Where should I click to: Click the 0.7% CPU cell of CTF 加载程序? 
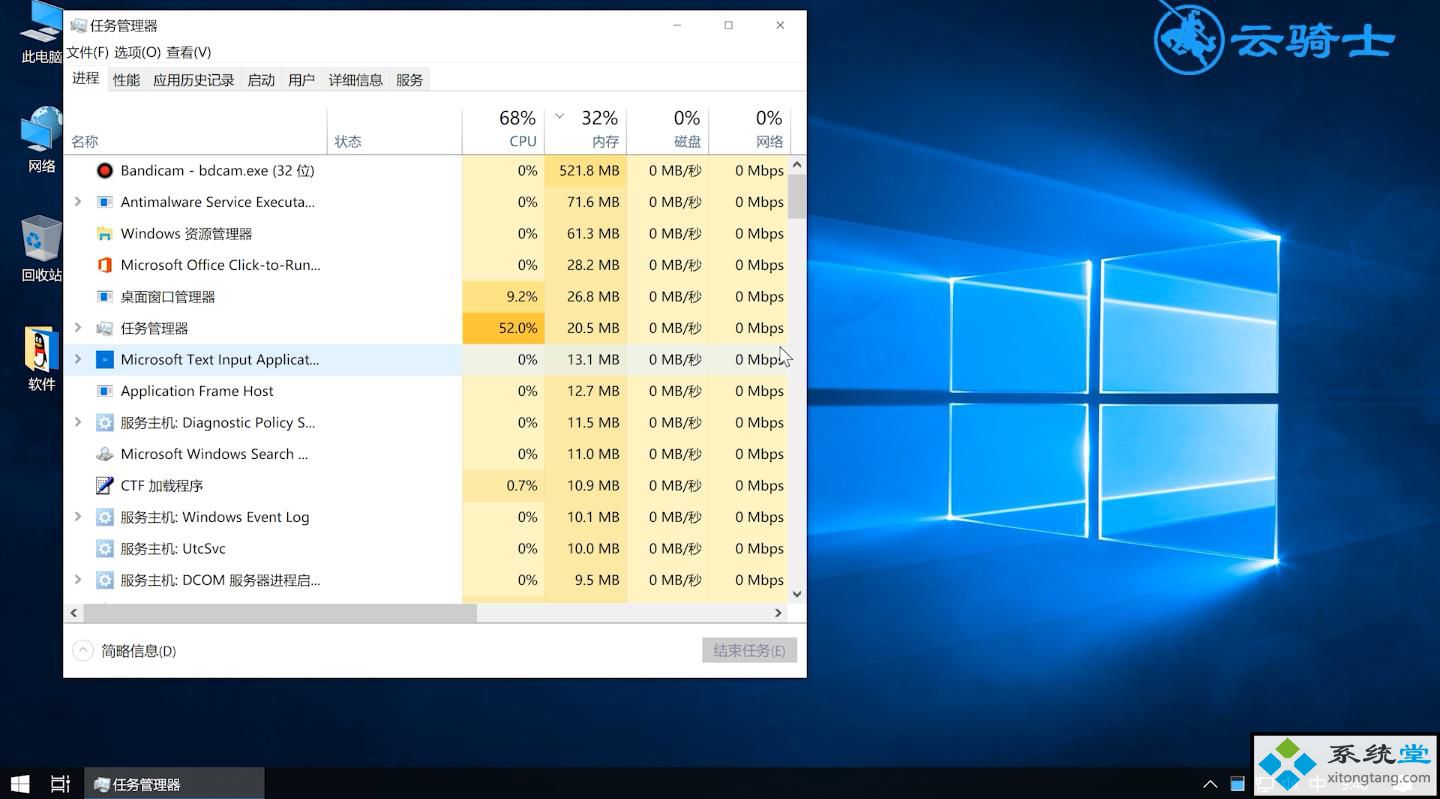coord(503,486)
